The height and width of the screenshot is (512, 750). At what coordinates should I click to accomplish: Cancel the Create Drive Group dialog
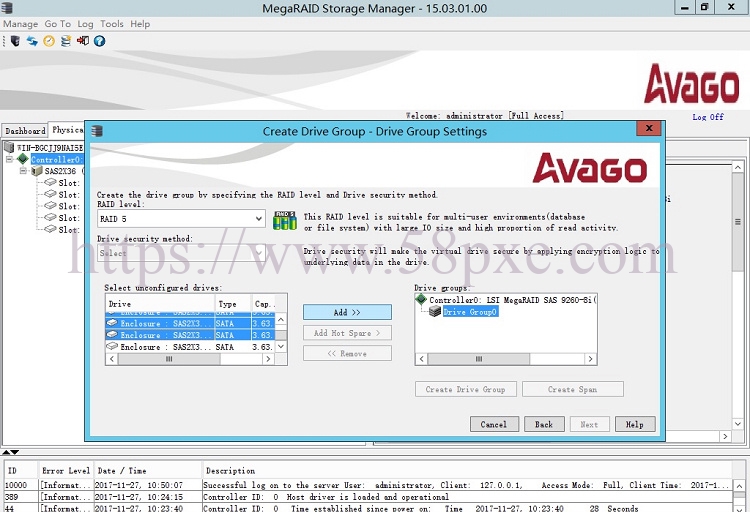(x=494, y=424)
